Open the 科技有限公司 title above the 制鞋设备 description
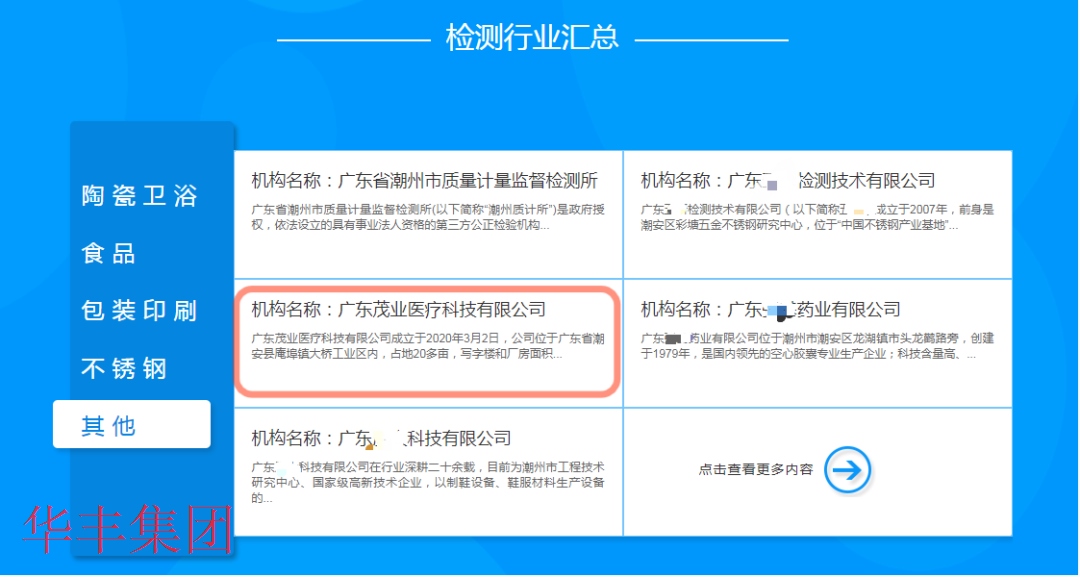Screen dimensions: 1080x577 [381, 437]
